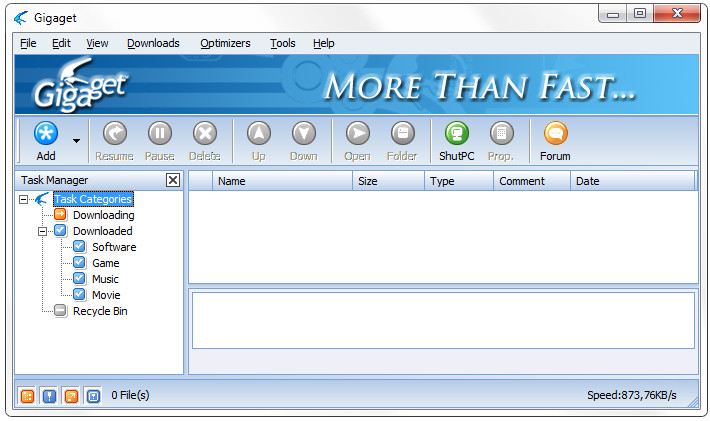Select Task Categories in the tree

(93, 199)
